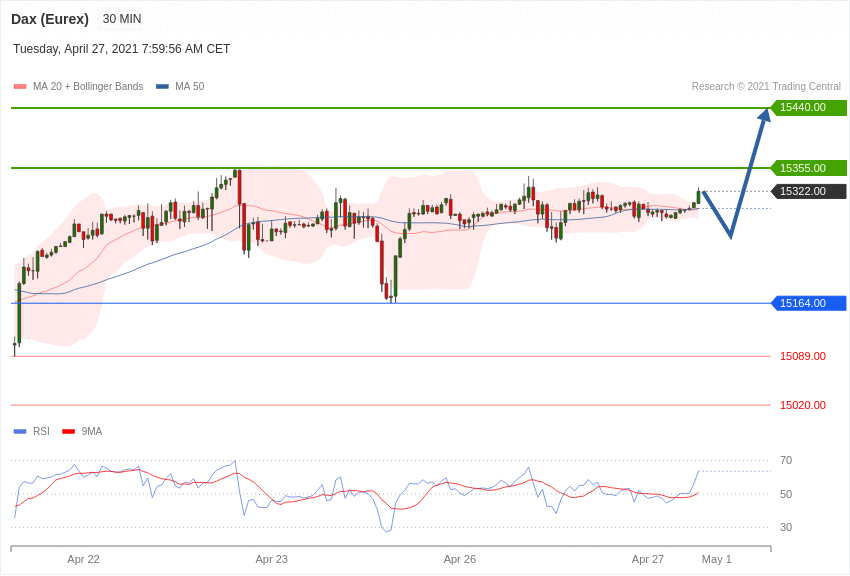Click the RSI legend label
The height and width of the screenshot is (576, 850).
click(41, 431)
